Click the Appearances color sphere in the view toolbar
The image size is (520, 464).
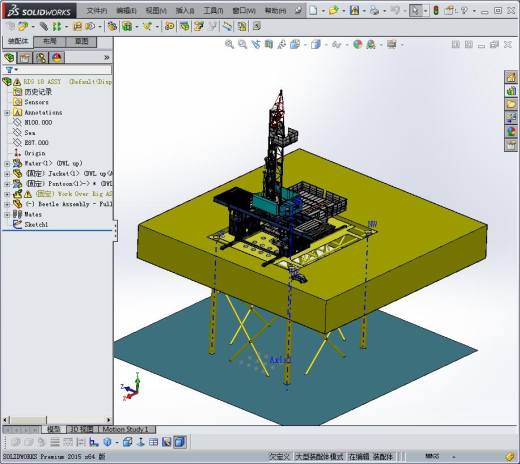pos(358,44)
